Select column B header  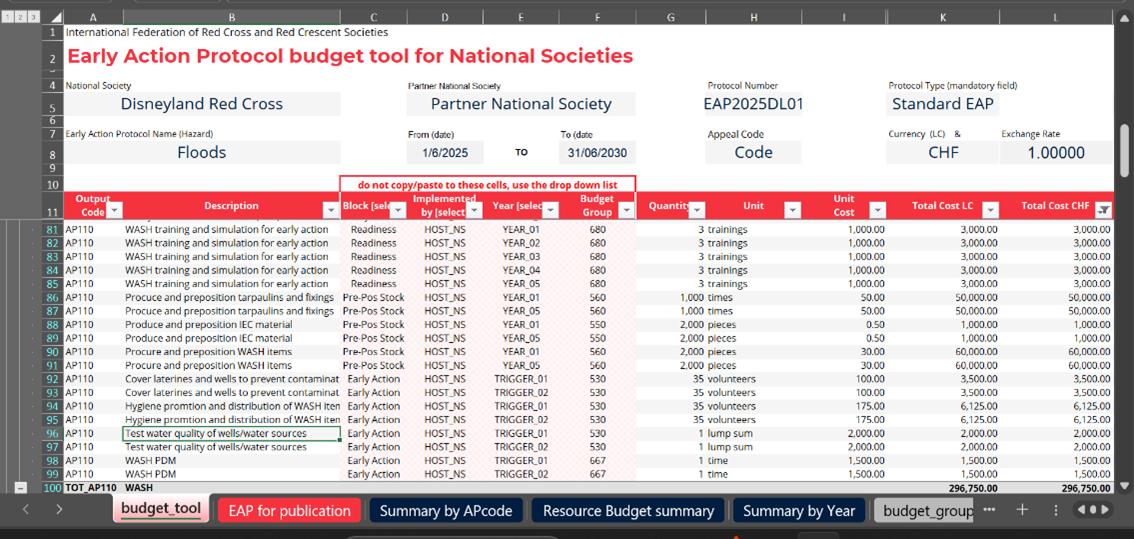point(231,16)
